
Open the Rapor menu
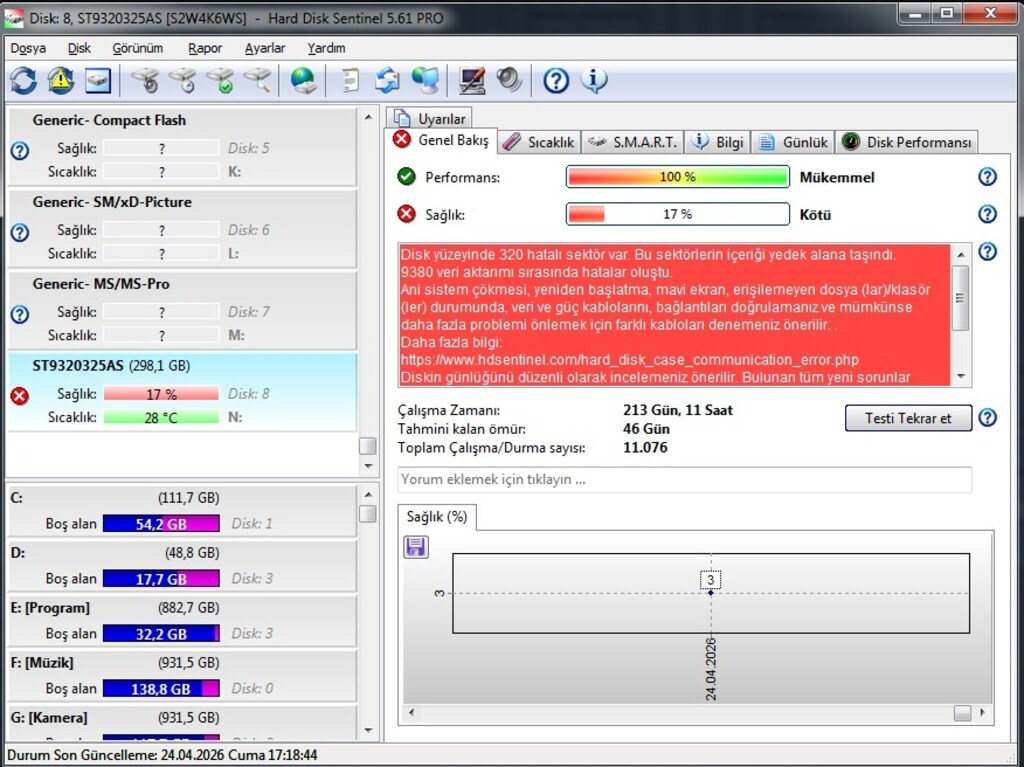[205, 48]
